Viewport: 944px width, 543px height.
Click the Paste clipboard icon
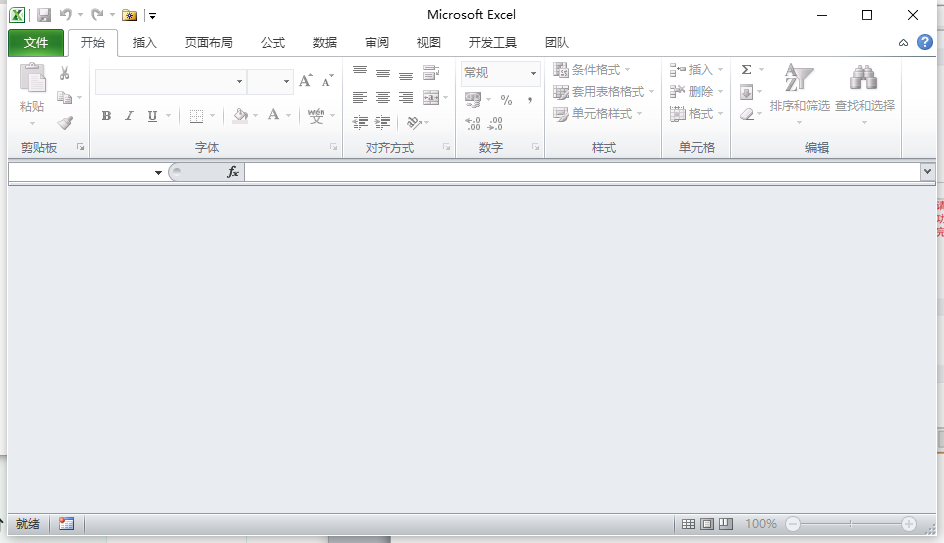pos(32,78)
